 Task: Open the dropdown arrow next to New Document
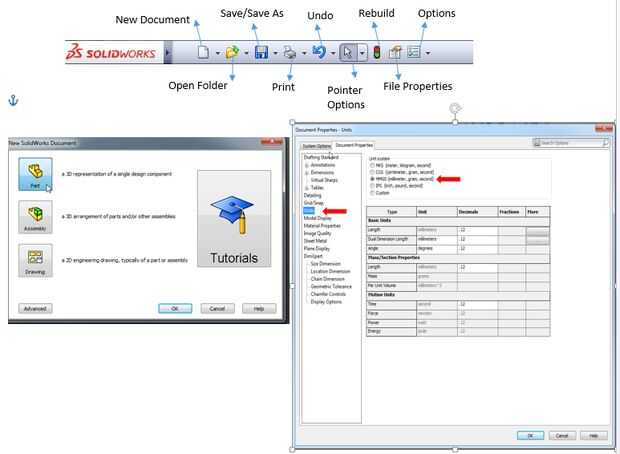(217, 53)
